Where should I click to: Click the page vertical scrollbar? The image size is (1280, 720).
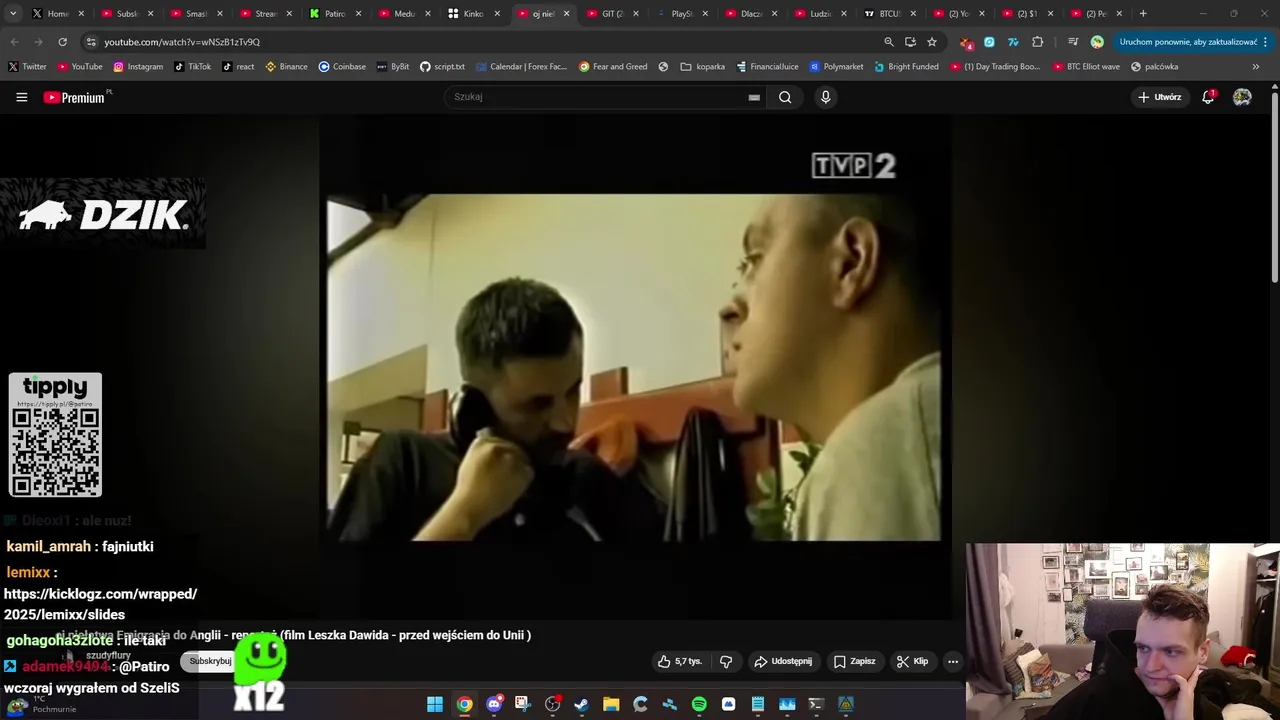(1274, 185)
